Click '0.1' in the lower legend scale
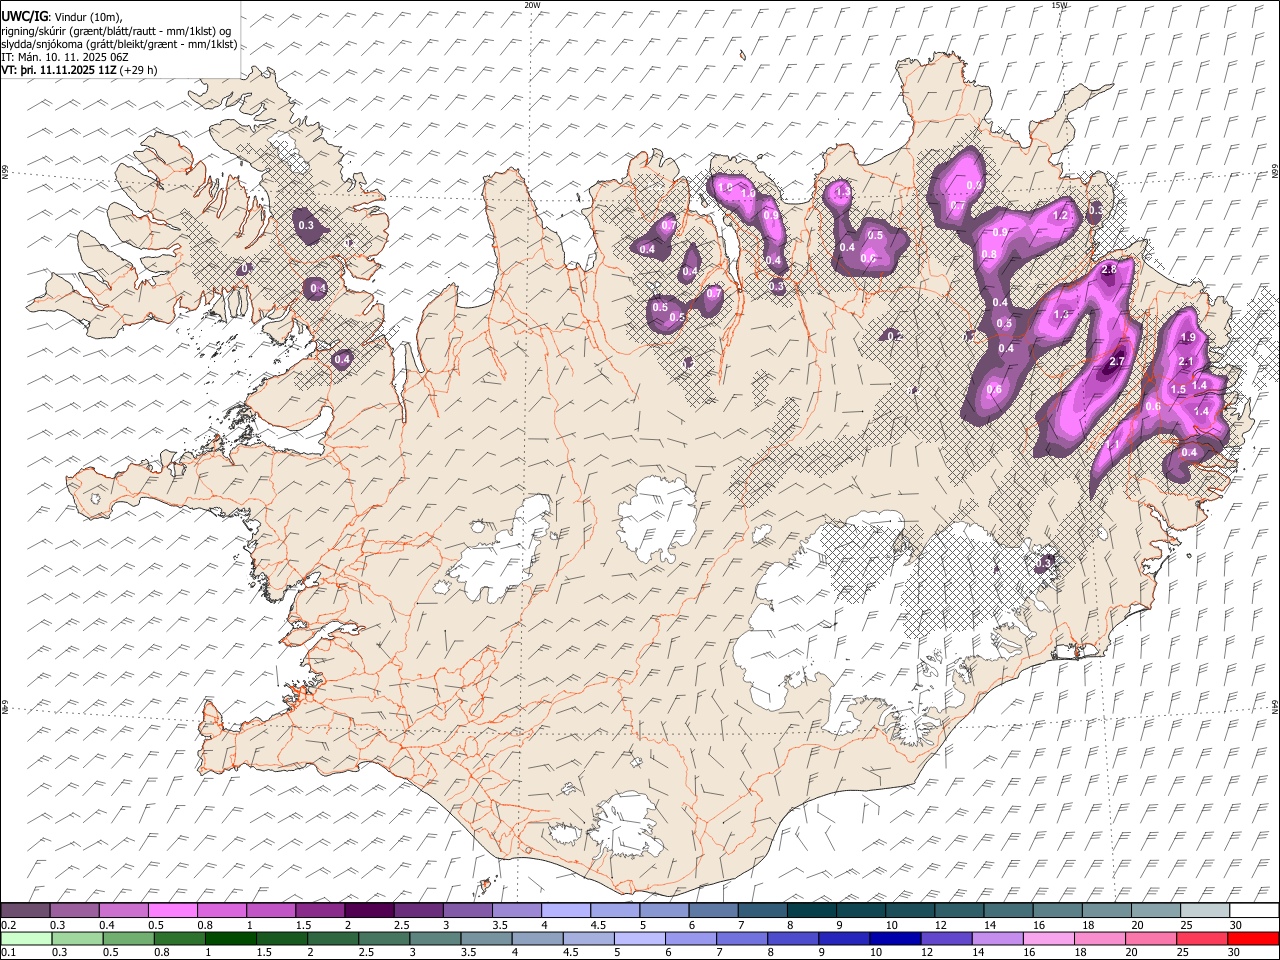 point(7,952)
